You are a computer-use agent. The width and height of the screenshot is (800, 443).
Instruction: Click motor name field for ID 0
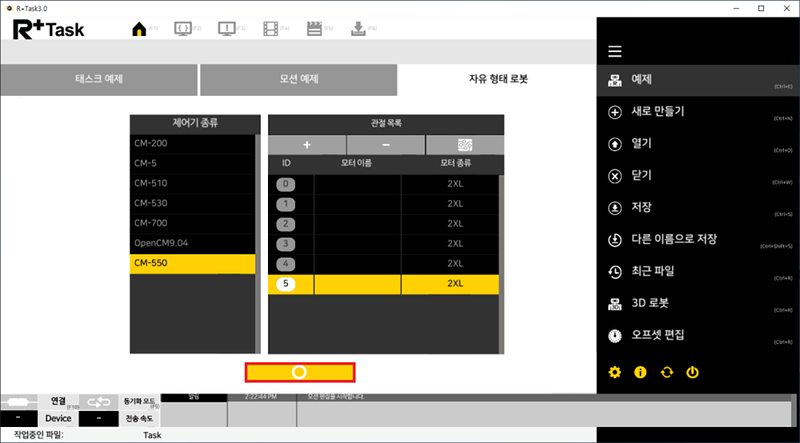click(357, 184)
